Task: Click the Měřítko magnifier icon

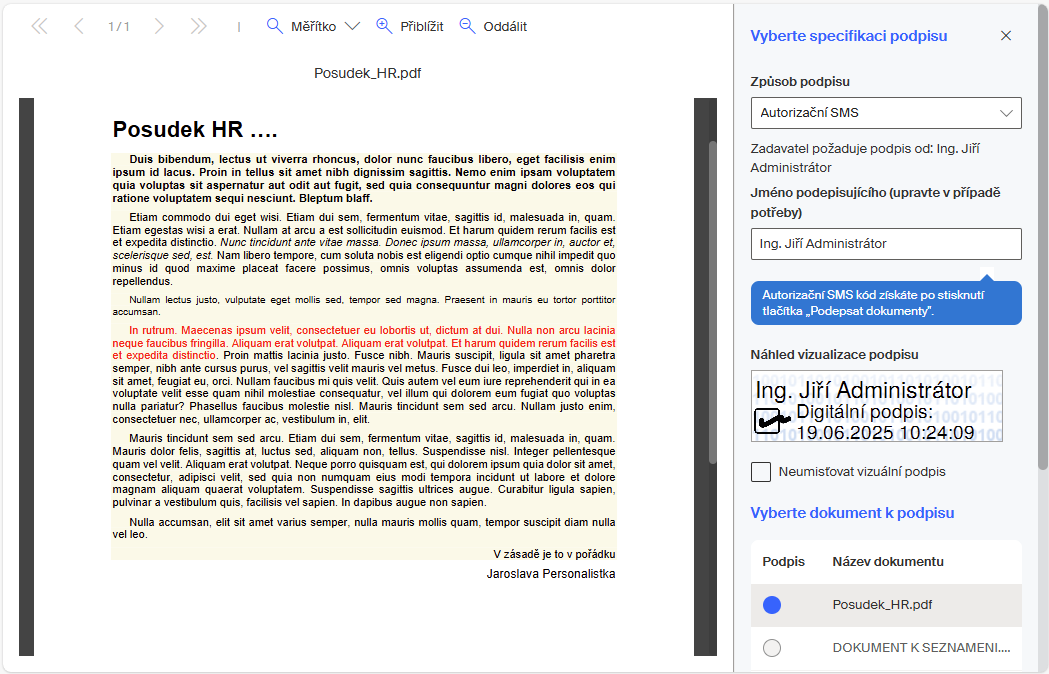Action: (274, 26)
